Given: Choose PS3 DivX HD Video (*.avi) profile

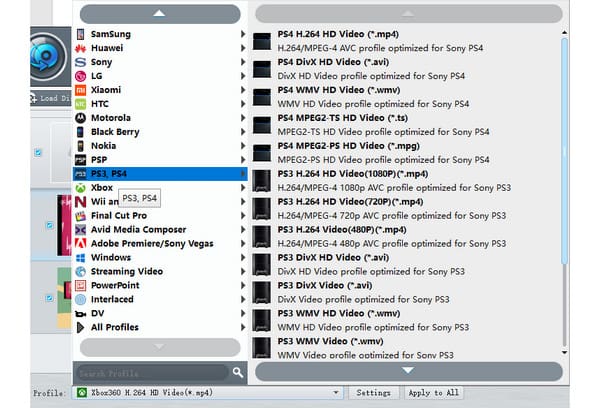Looking at the screenshot, I should tap(406, 264).
